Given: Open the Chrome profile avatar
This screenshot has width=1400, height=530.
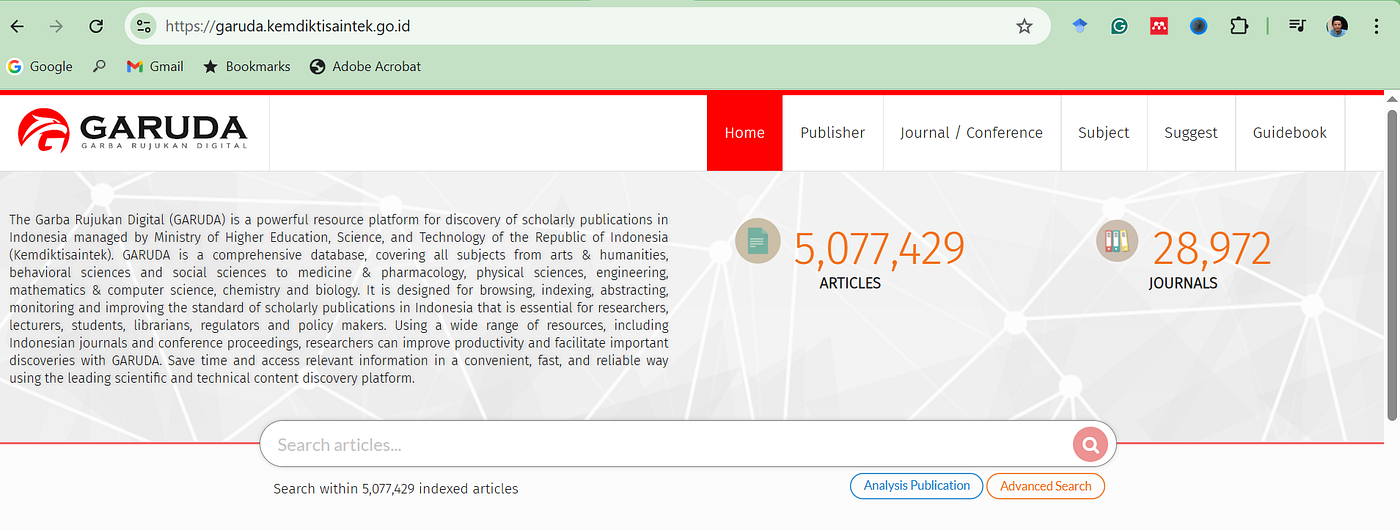Looking at the screenshot, I should (1337, 26).
